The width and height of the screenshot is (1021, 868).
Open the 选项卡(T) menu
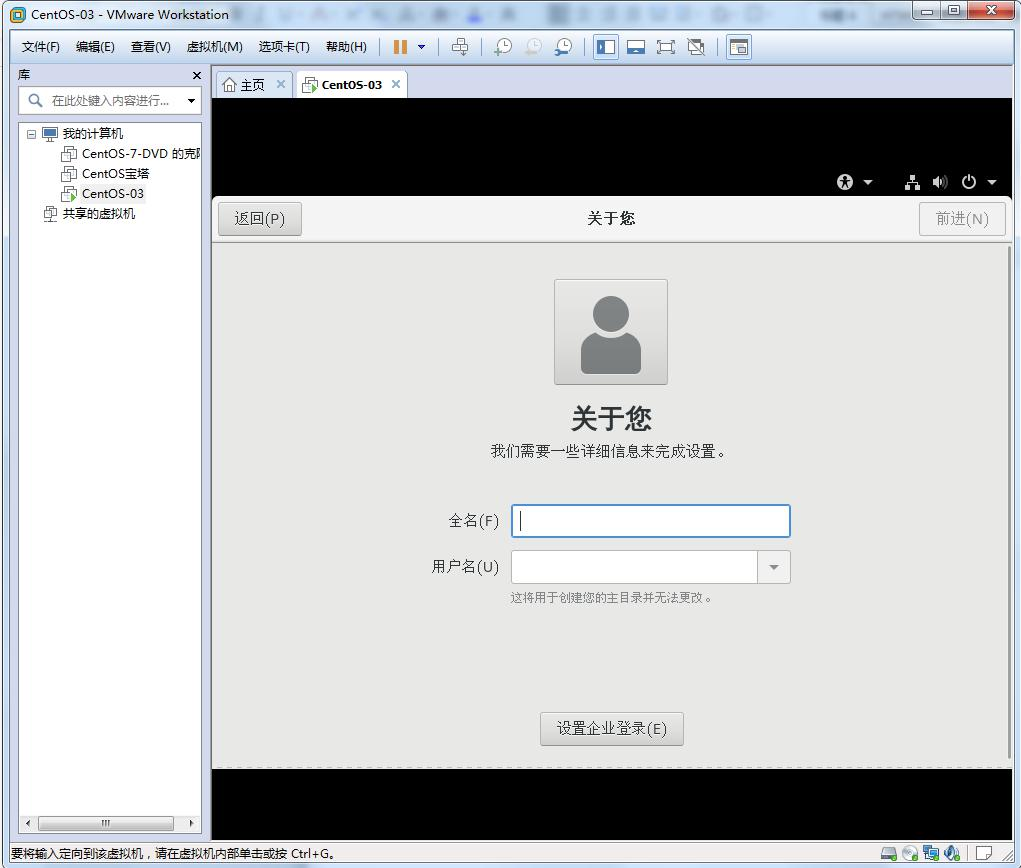click(x=284, y=47)
